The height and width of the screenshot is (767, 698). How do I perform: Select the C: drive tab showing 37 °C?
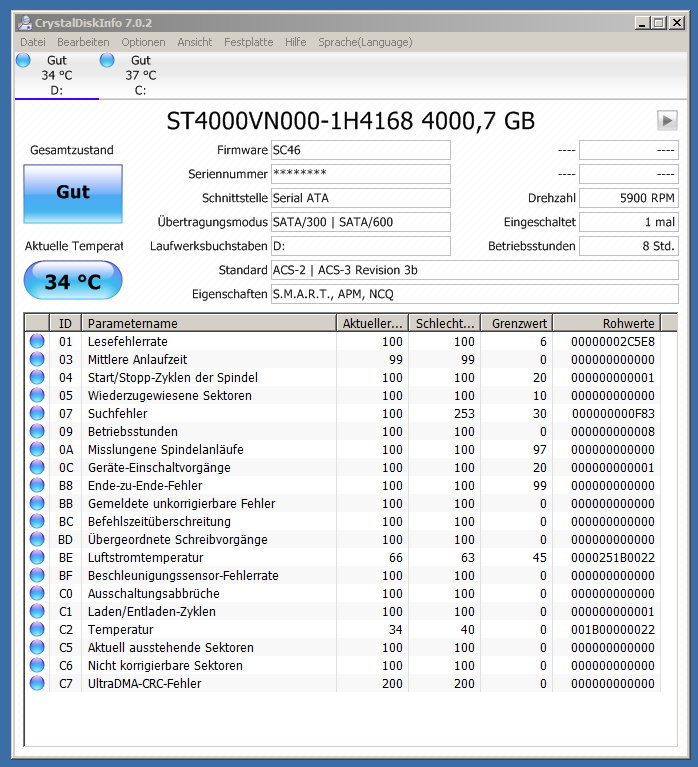[x=141, y=75]
